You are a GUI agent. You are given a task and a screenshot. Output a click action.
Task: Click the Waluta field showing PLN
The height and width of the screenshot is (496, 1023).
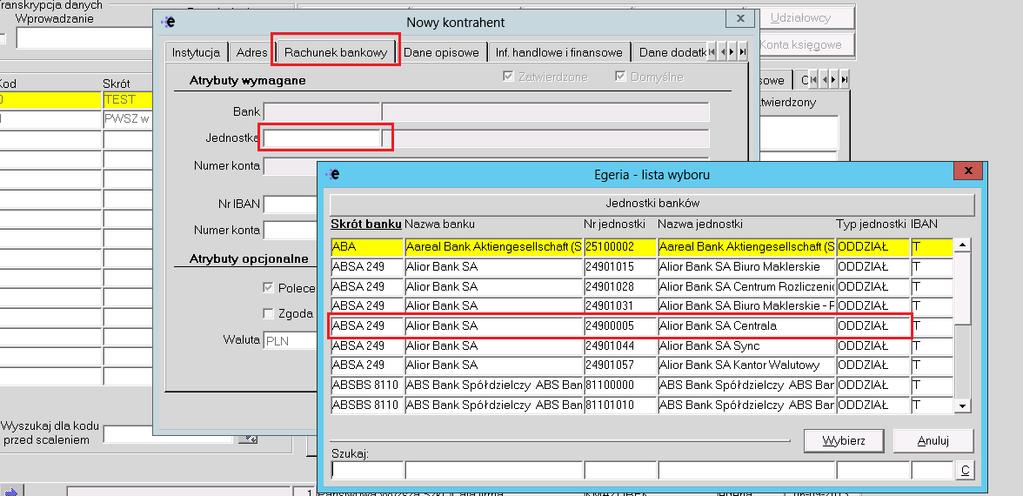[290, 341]
